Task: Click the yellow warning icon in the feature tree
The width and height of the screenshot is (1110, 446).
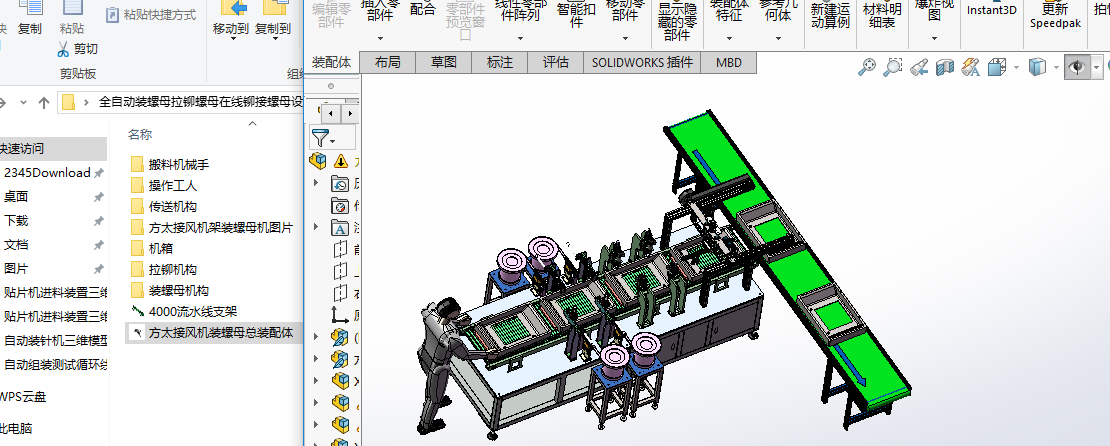Action: 341,161
